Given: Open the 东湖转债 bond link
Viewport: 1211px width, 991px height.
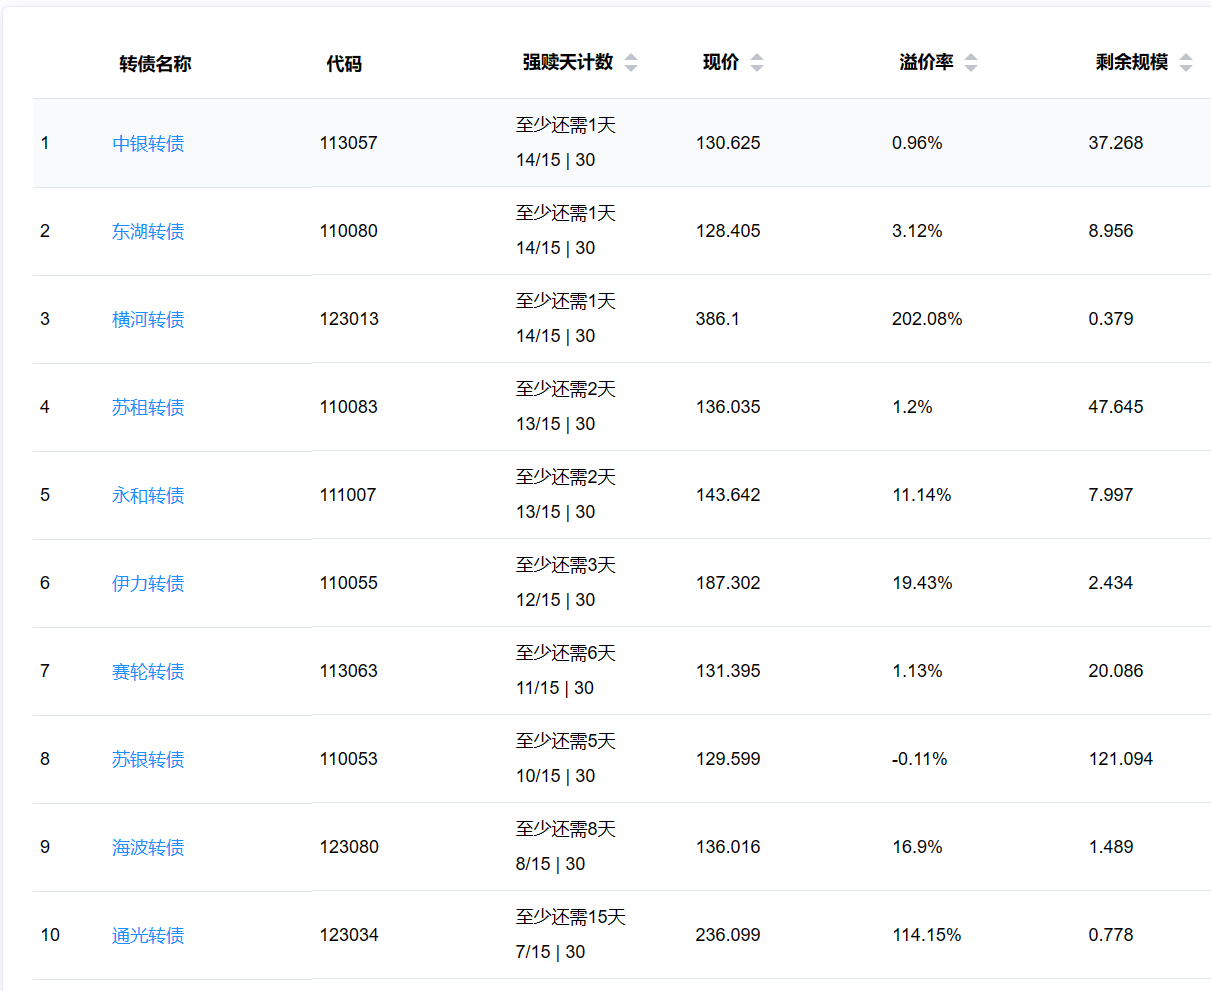Looking at the screenshot, I should (148, 231).
